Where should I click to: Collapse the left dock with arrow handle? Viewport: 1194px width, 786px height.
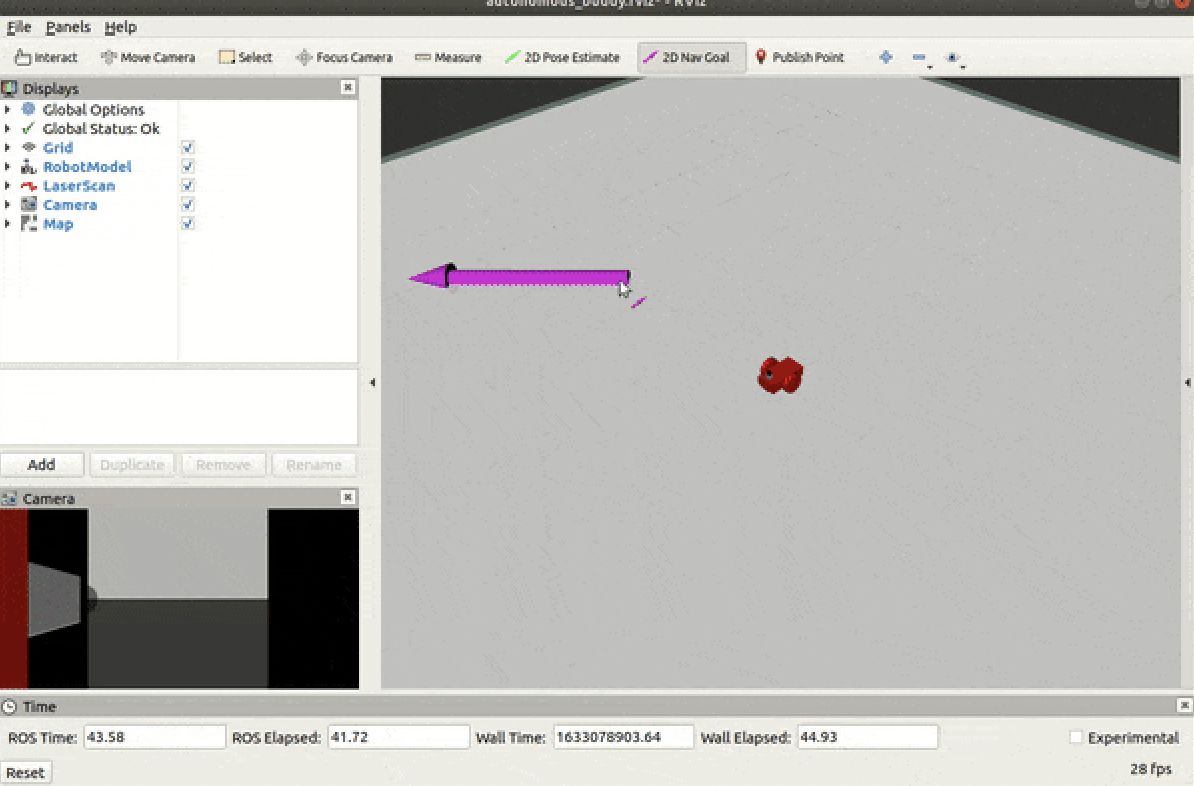tap(372, 382)
